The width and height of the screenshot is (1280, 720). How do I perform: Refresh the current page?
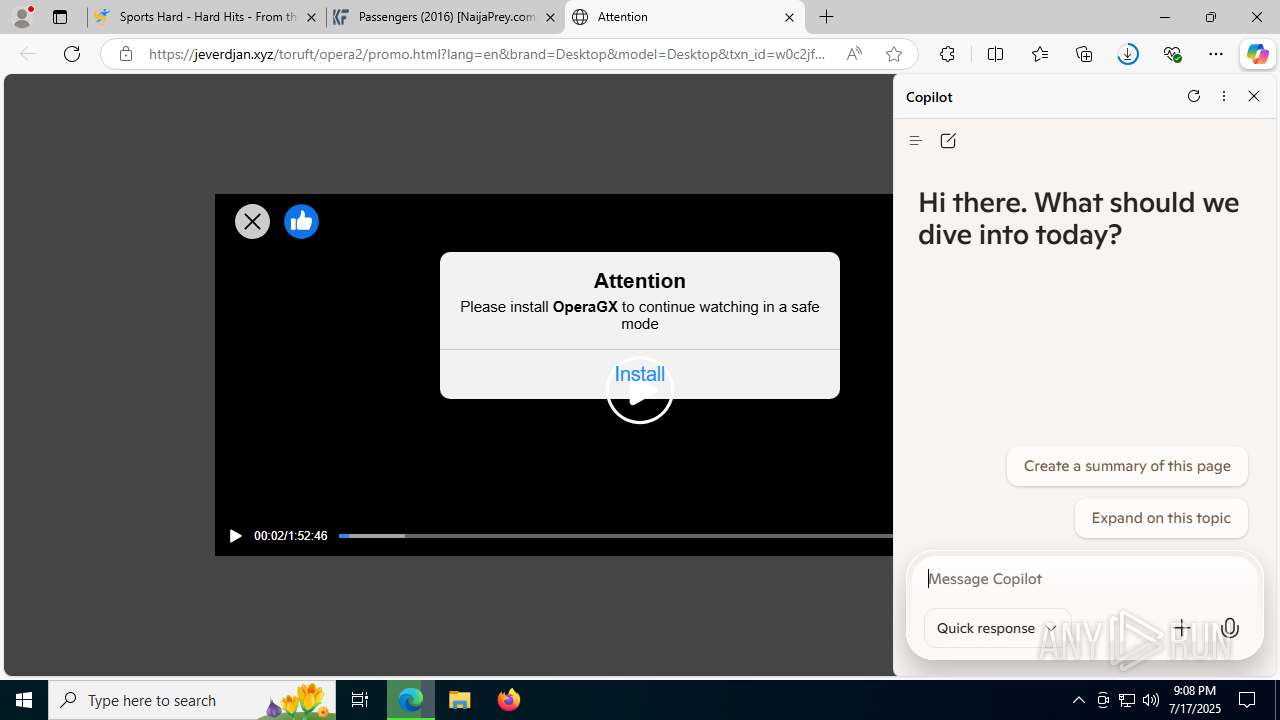(x=72, y=54)
